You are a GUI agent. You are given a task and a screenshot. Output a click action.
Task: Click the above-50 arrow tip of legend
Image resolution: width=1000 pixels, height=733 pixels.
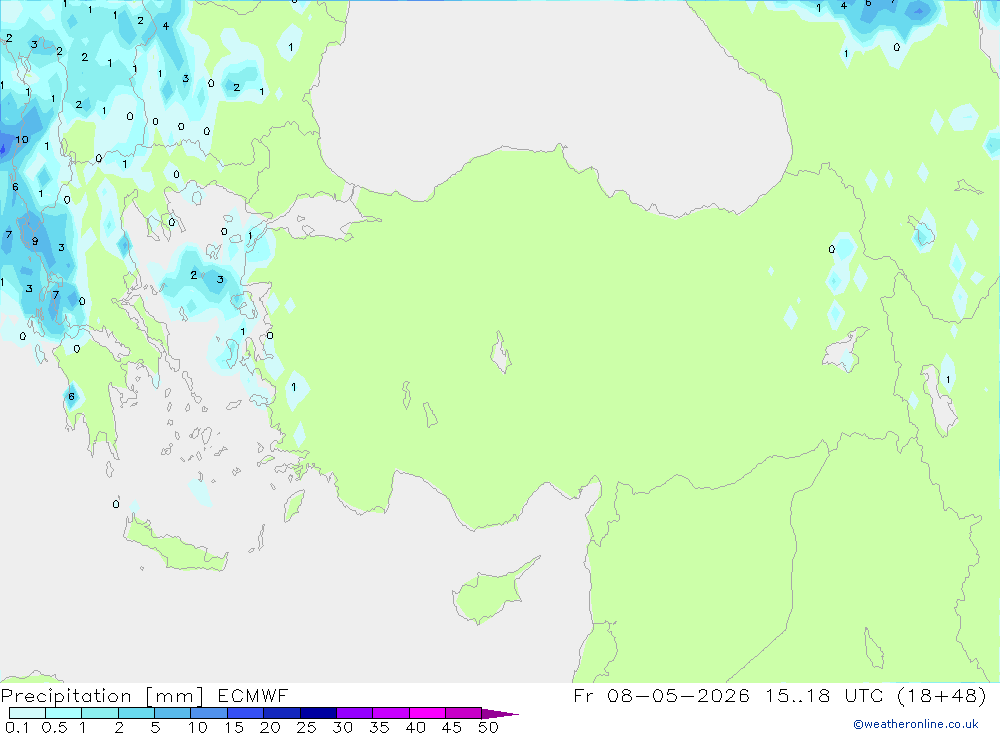pos(500,714)
